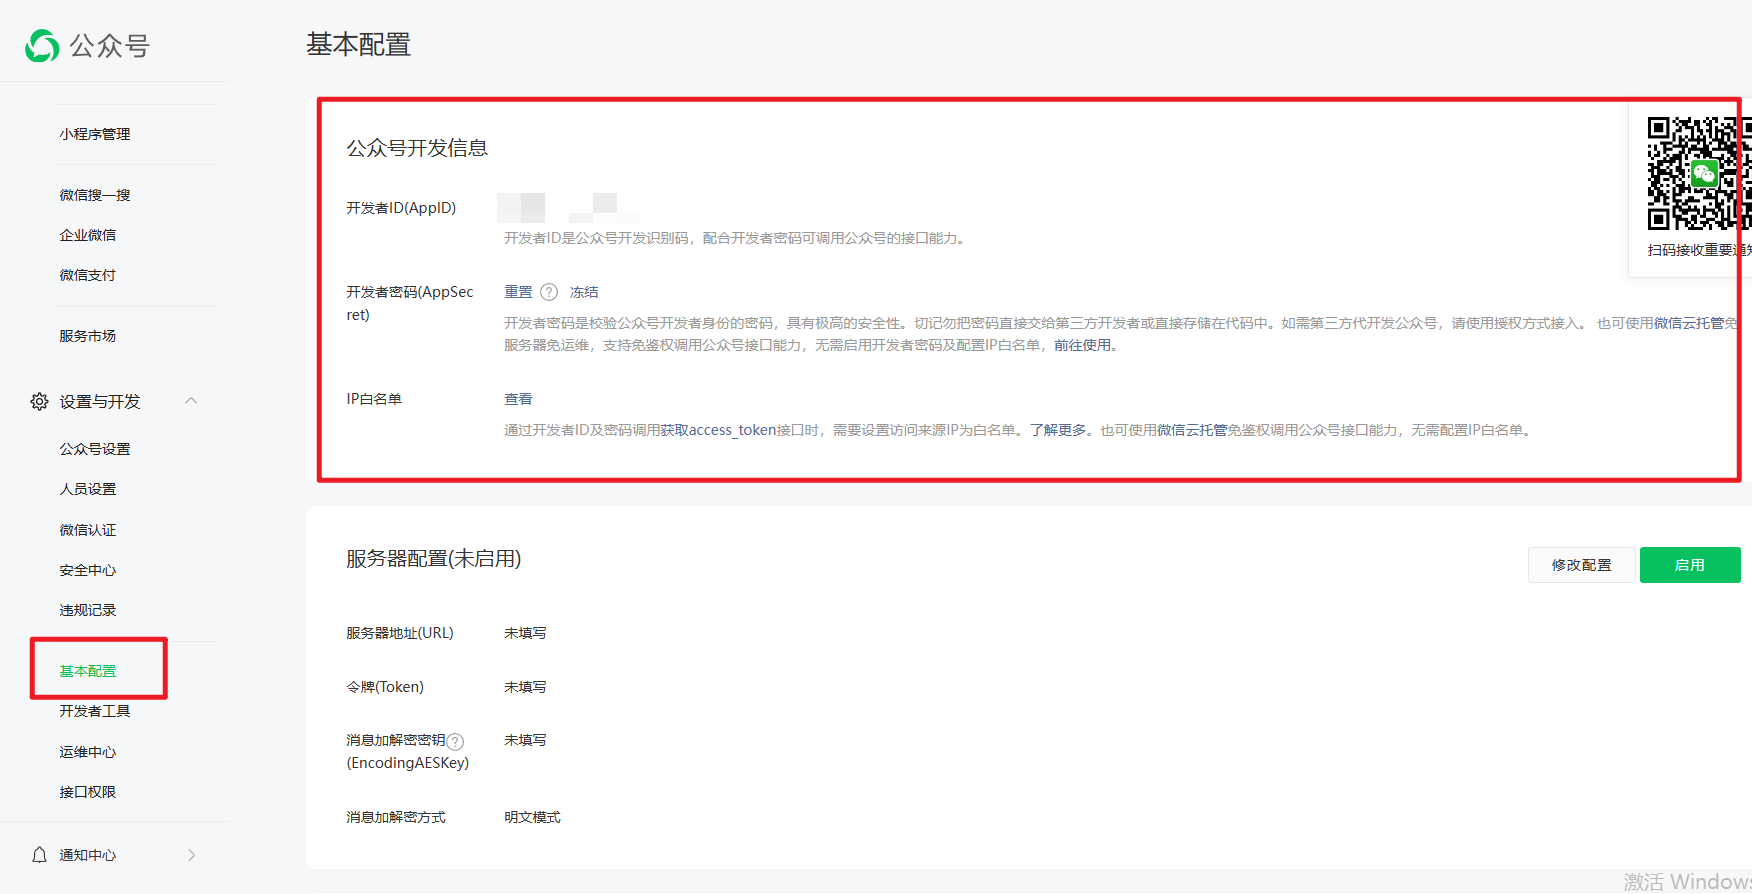Select 安全中心 in sidebar

click(x=88, y=570)
